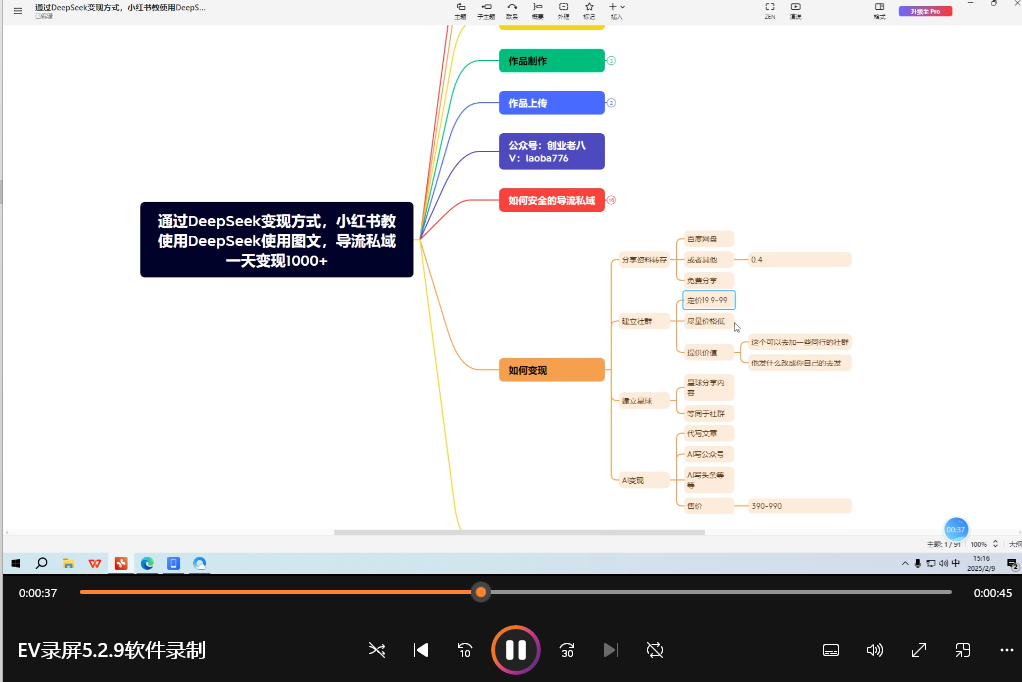Start 演说 (presentation) mode icon
Image resolution: width=1022 pixels, height=682 pixels.
coord(796,10)
